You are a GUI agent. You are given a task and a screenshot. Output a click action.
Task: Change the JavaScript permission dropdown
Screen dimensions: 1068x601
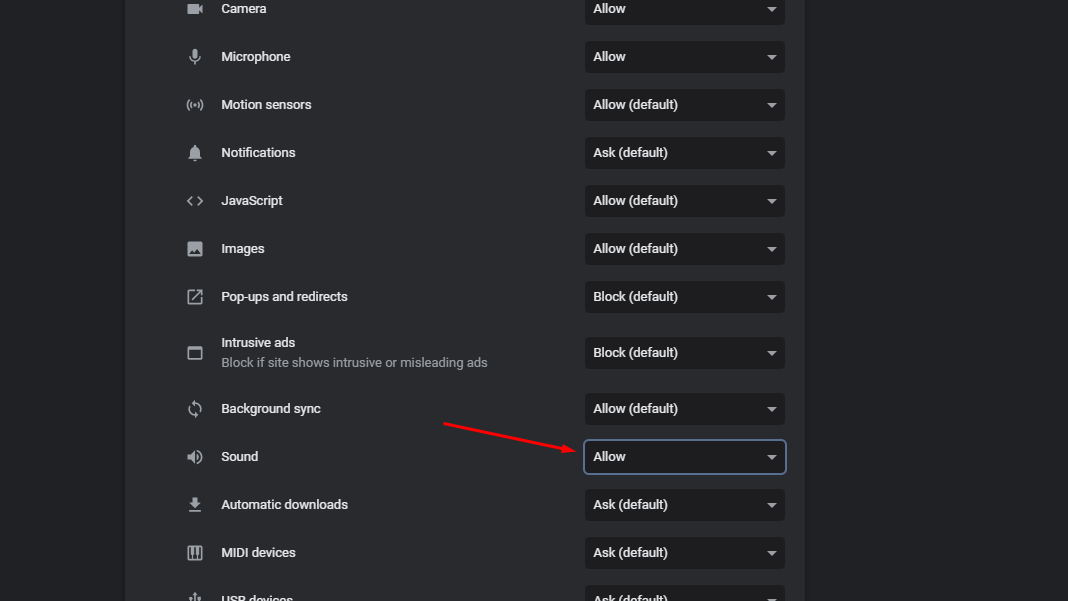[685, 201]
